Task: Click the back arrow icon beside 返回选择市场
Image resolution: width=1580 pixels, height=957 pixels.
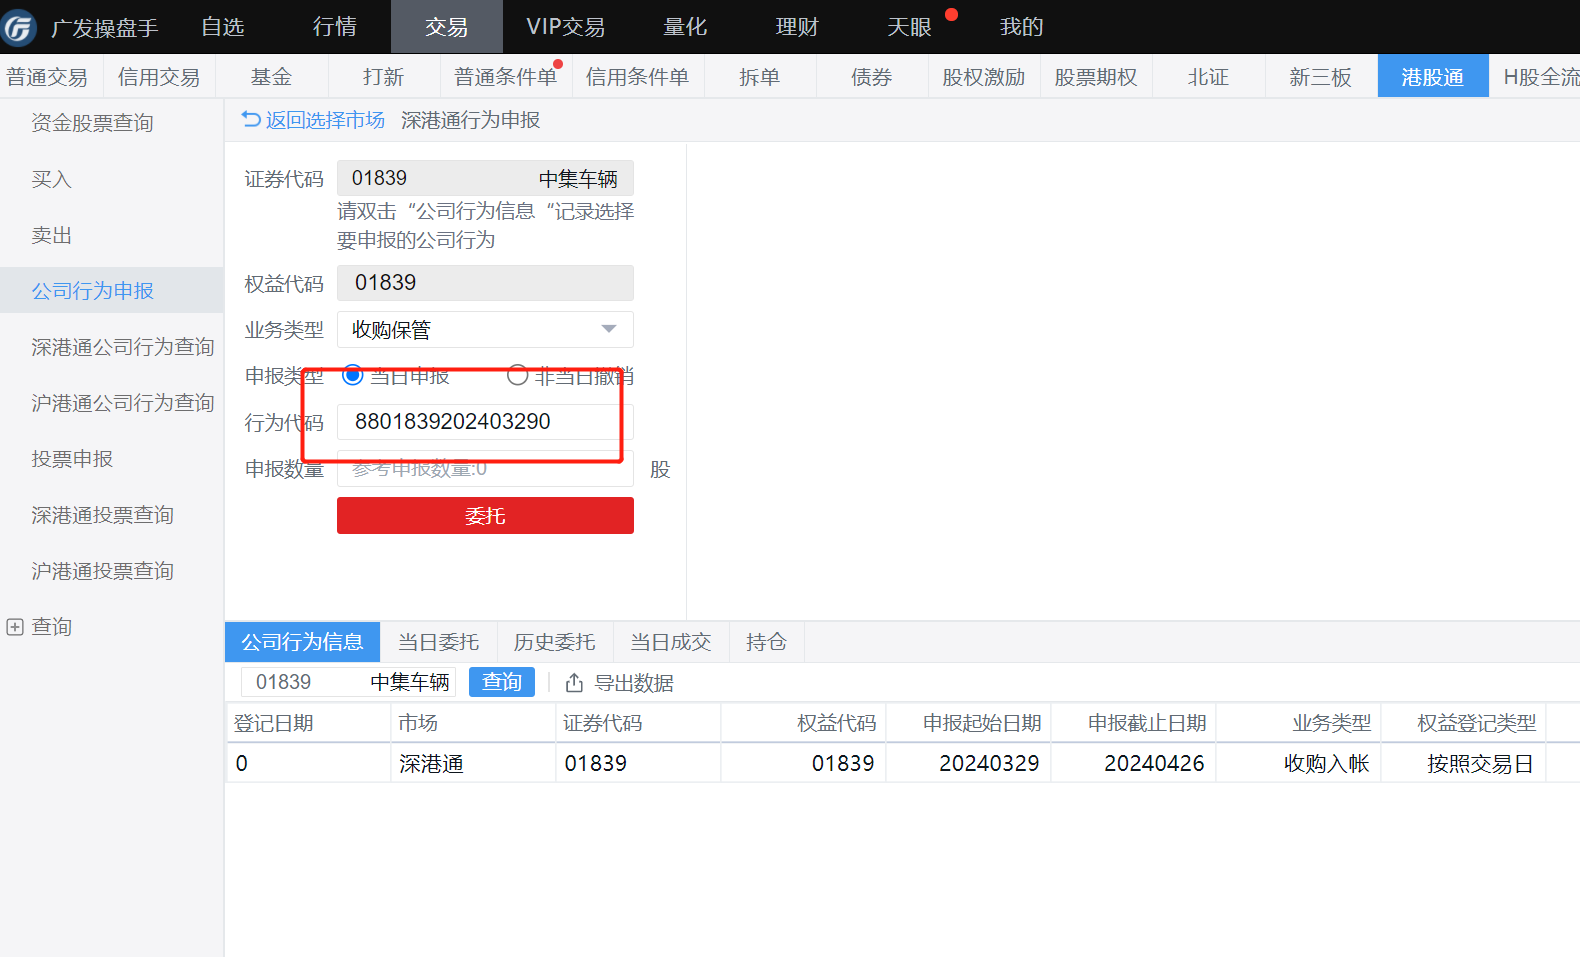Action: tap(251, 120)
